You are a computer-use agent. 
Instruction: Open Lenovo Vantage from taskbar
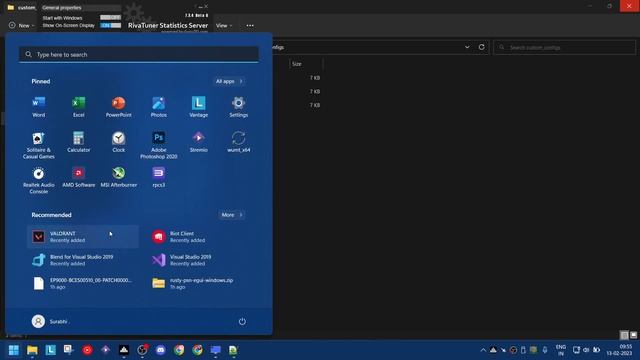click(51, 350)
